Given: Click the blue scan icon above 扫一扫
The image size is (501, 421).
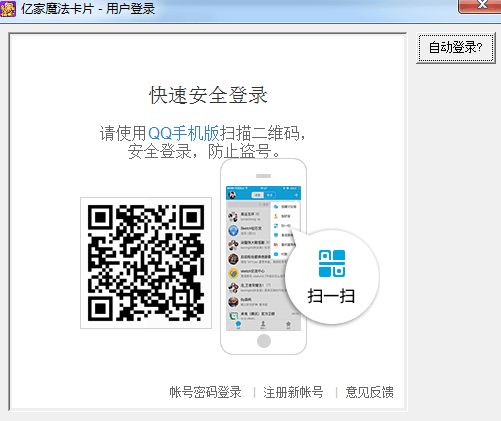Looking at the screenshot, I should click(332, 263).
